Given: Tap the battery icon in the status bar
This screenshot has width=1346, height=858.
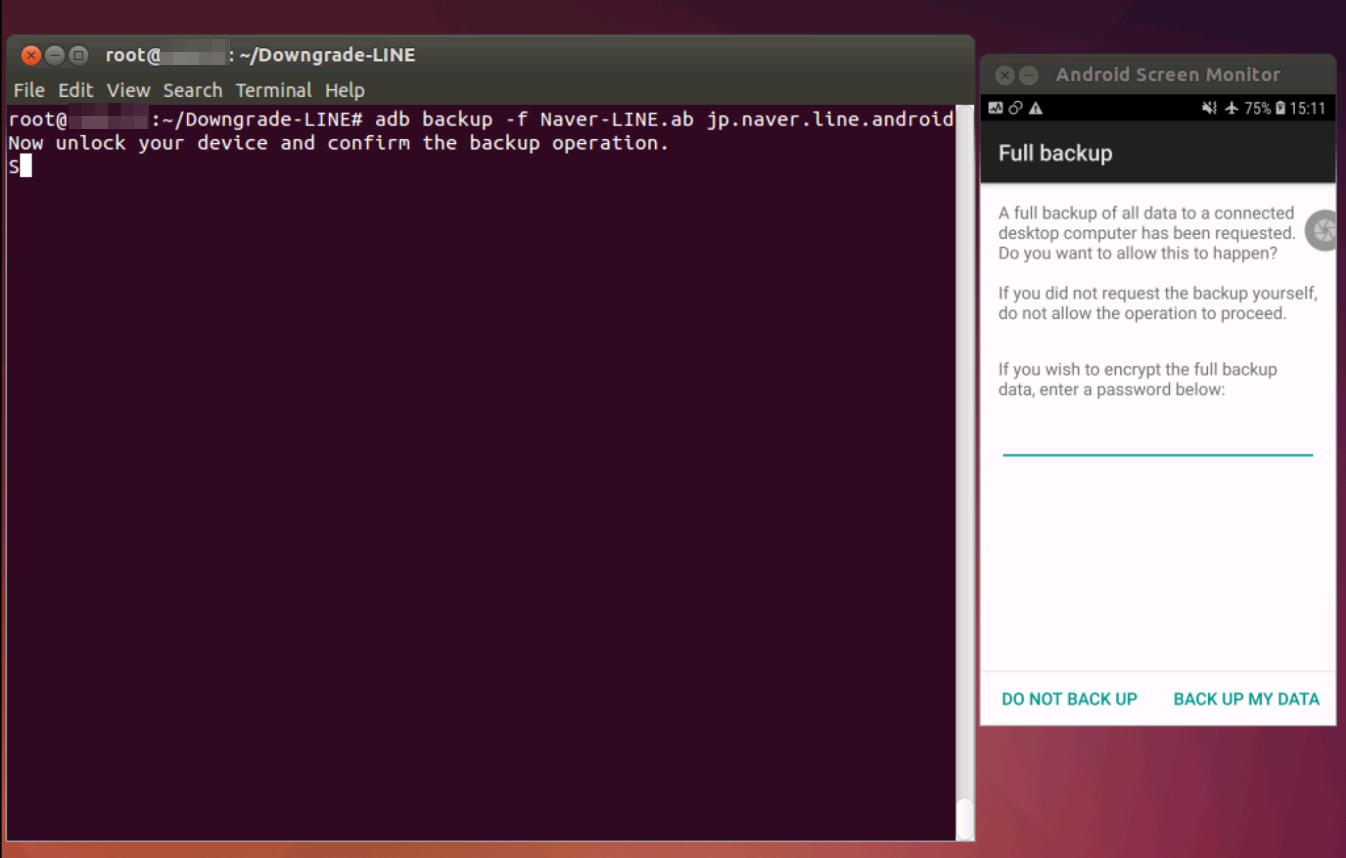Looking at the screenshot, I should [1280, 108].
